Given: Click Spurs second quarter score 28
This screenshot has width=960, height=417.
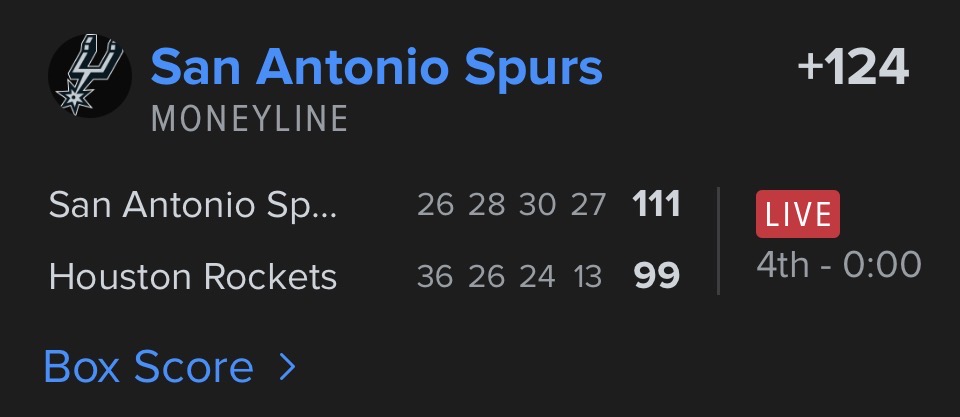Looking at the screenshot, I should point(486,206).
